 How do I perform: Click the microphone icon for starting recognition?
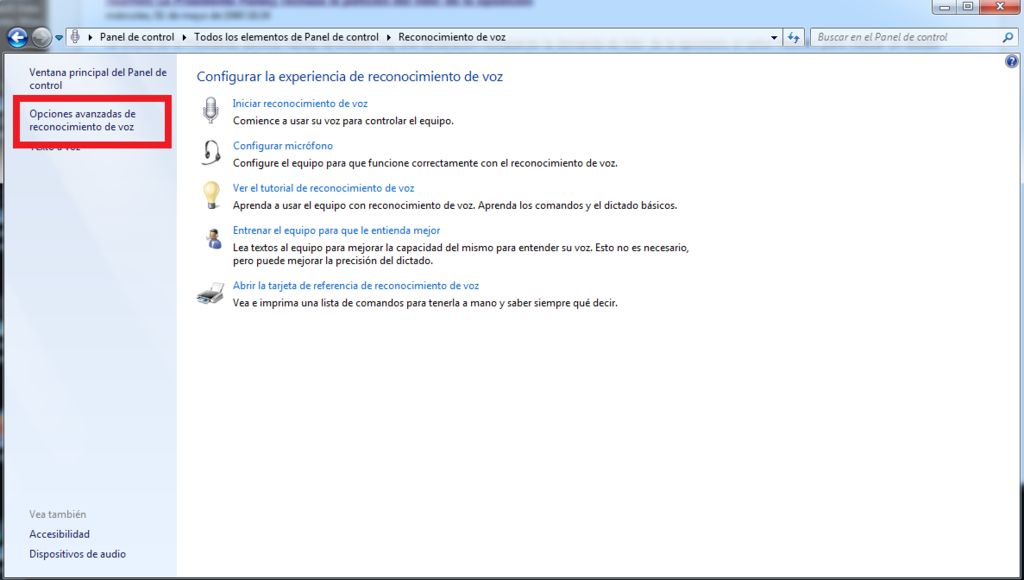pyautogui.click(x=210, y=110)
